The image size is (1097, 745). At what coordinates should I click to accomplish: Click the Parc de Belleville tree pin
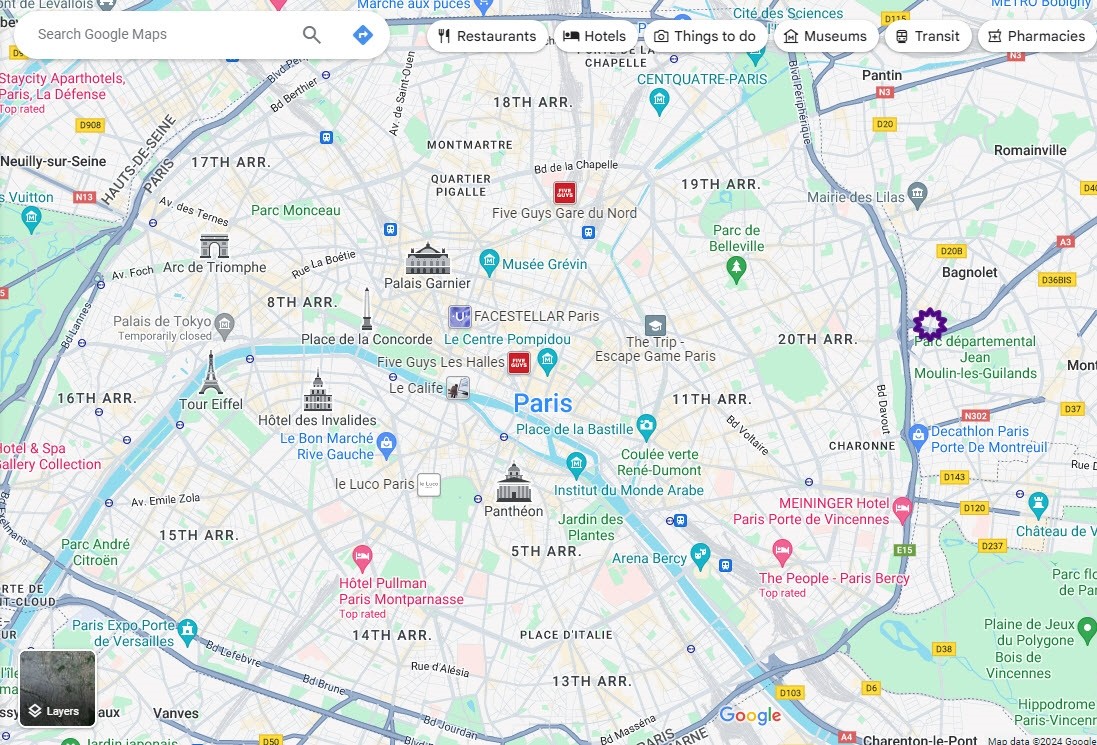click(735, 269)
